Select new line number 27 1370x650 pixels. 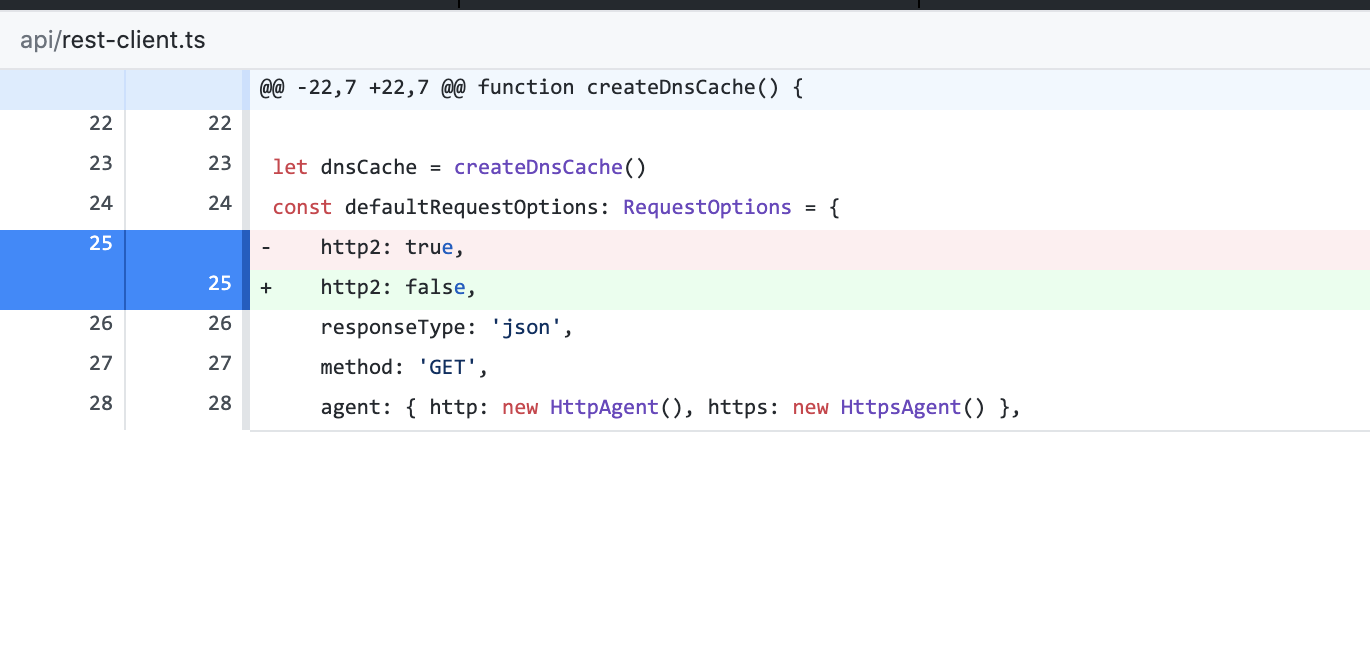click(220, 363)
